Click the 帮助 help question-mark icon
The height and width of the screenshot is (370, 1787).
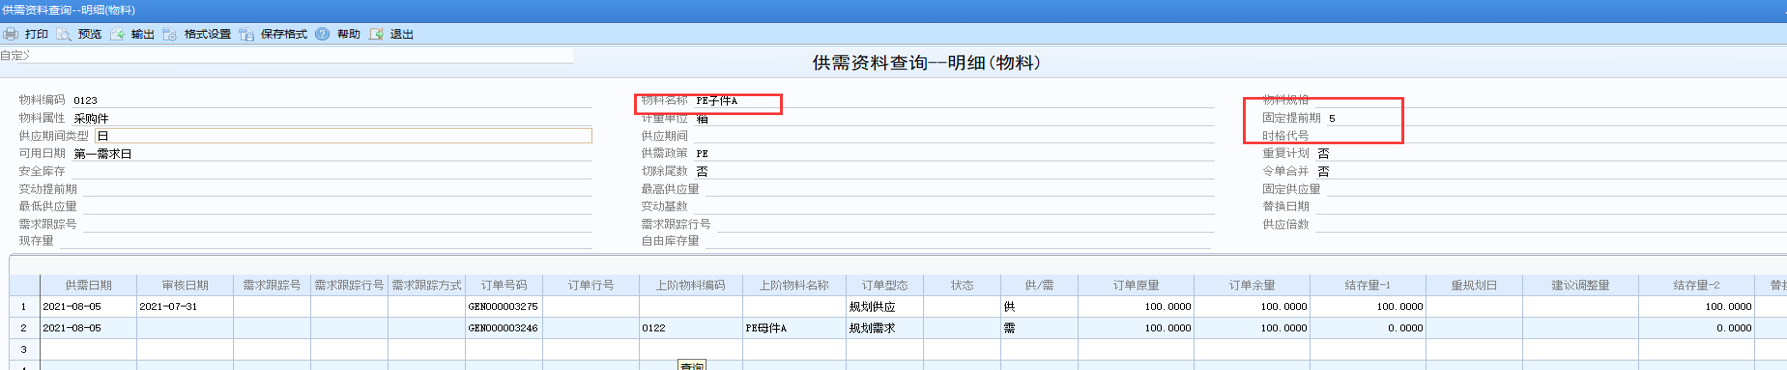click(322, 34)
